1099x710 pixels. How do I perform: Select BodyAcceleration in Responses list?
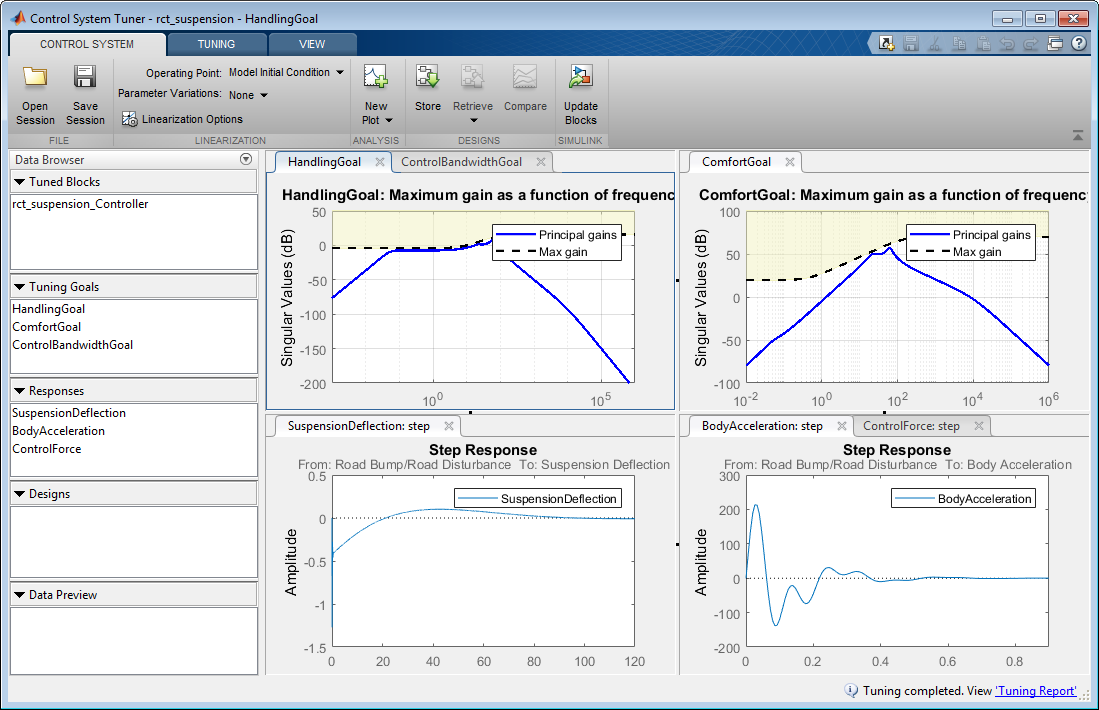pyautogui.click(x=58, y=431)
